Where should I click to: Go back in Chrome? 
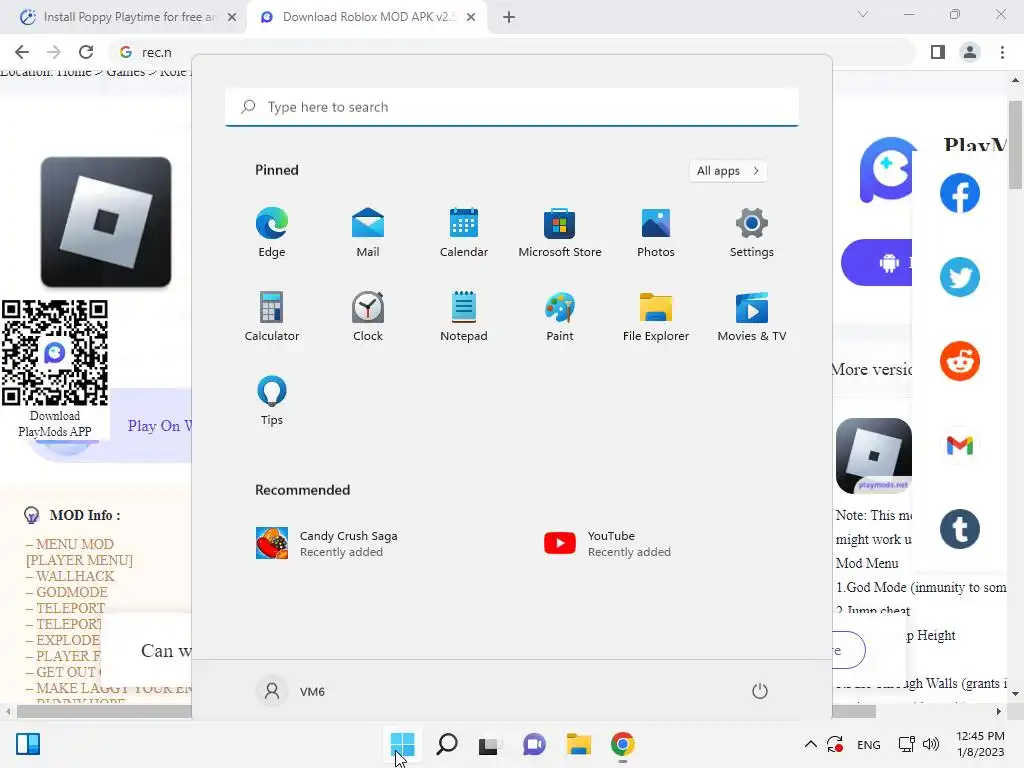coord(22,52)
